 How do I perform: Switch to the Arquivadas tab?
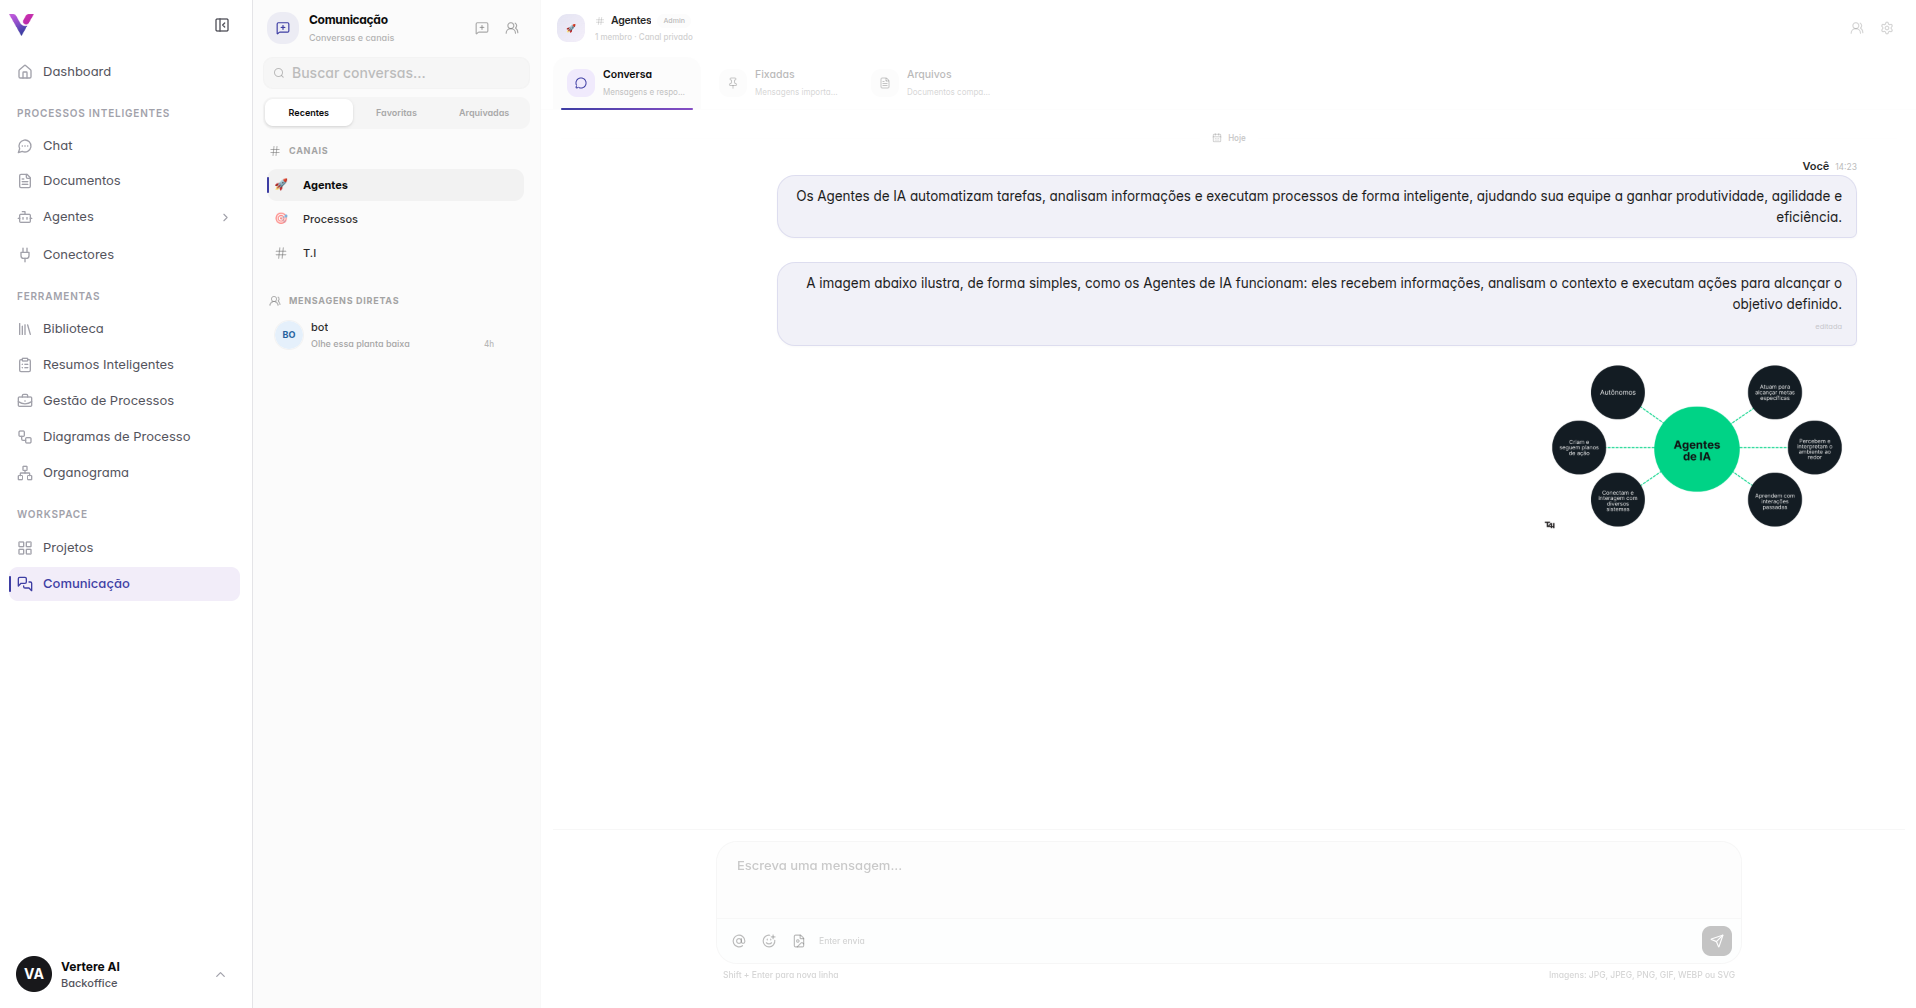(x=484, y=113)
